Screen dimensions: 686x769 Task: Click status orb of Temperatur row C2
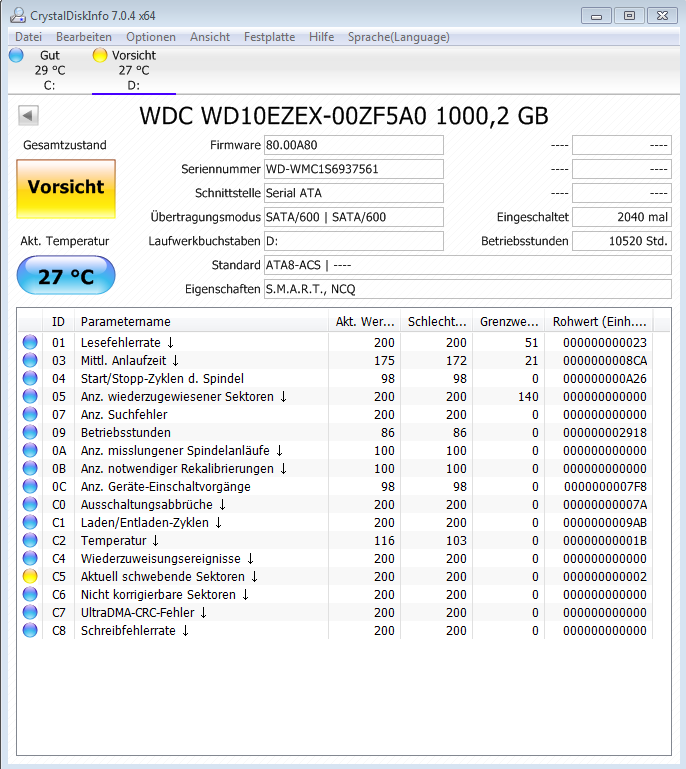(x=30, y=540)
